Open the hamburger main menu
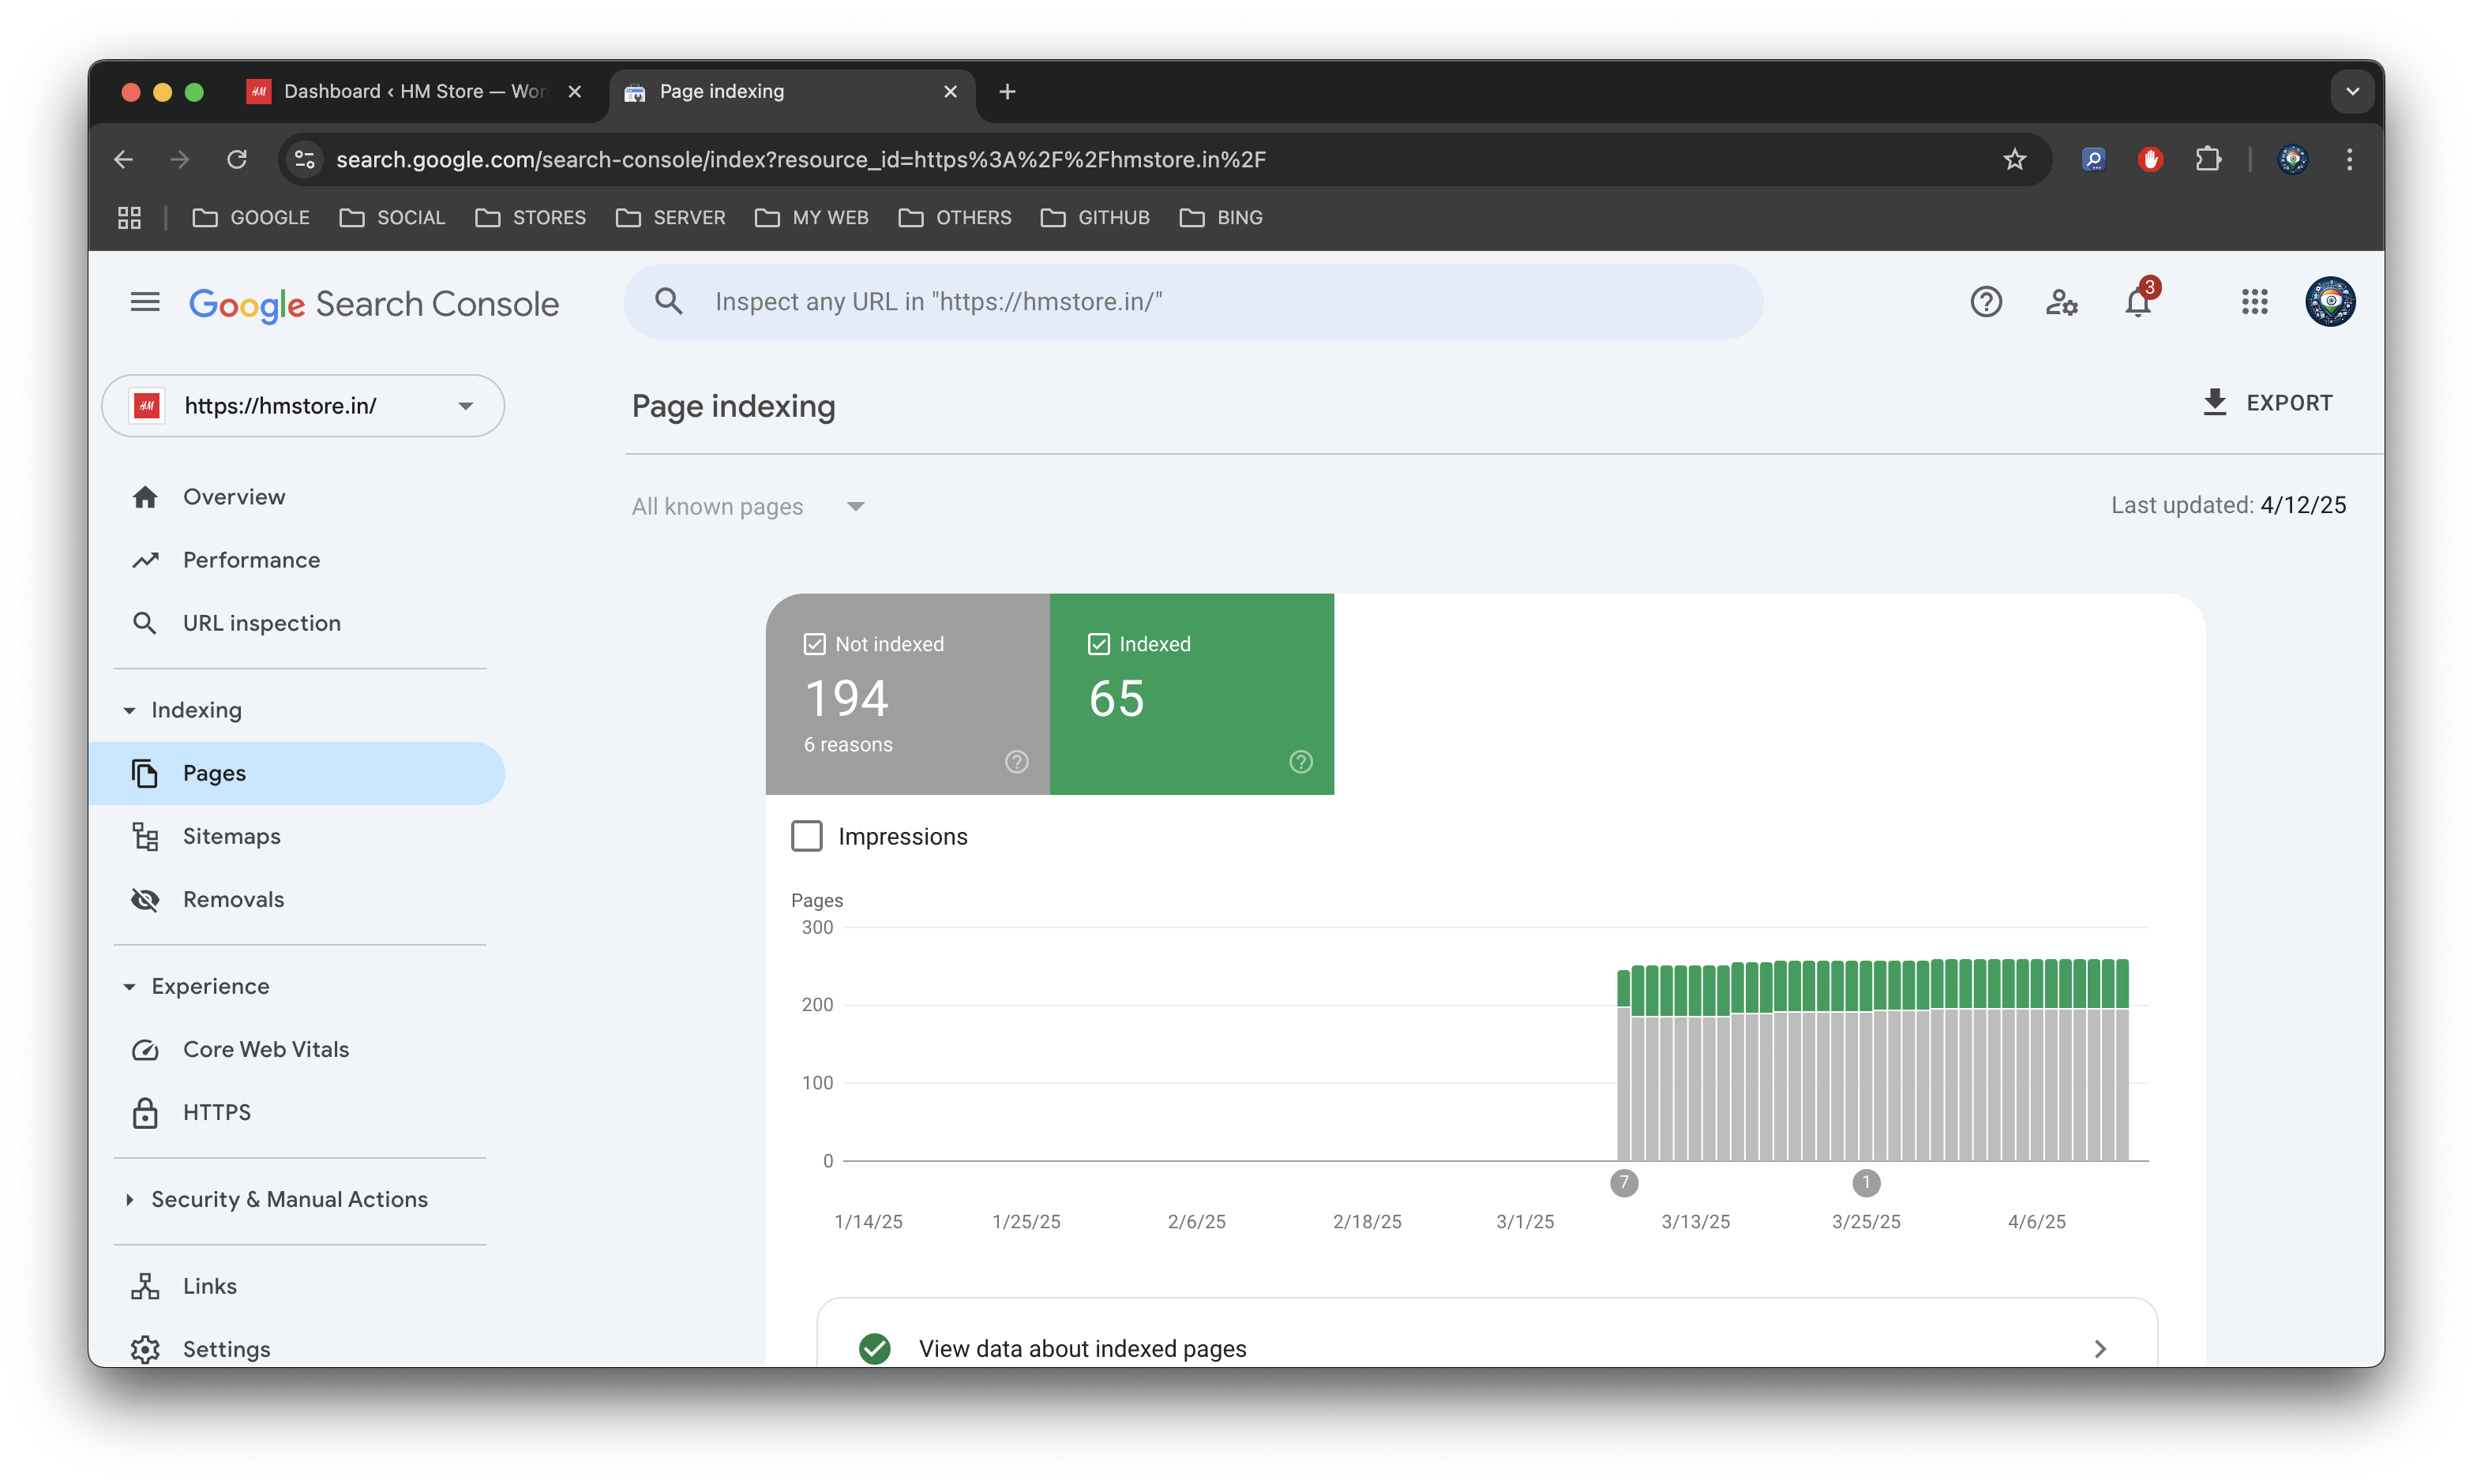 coord(145,302)
